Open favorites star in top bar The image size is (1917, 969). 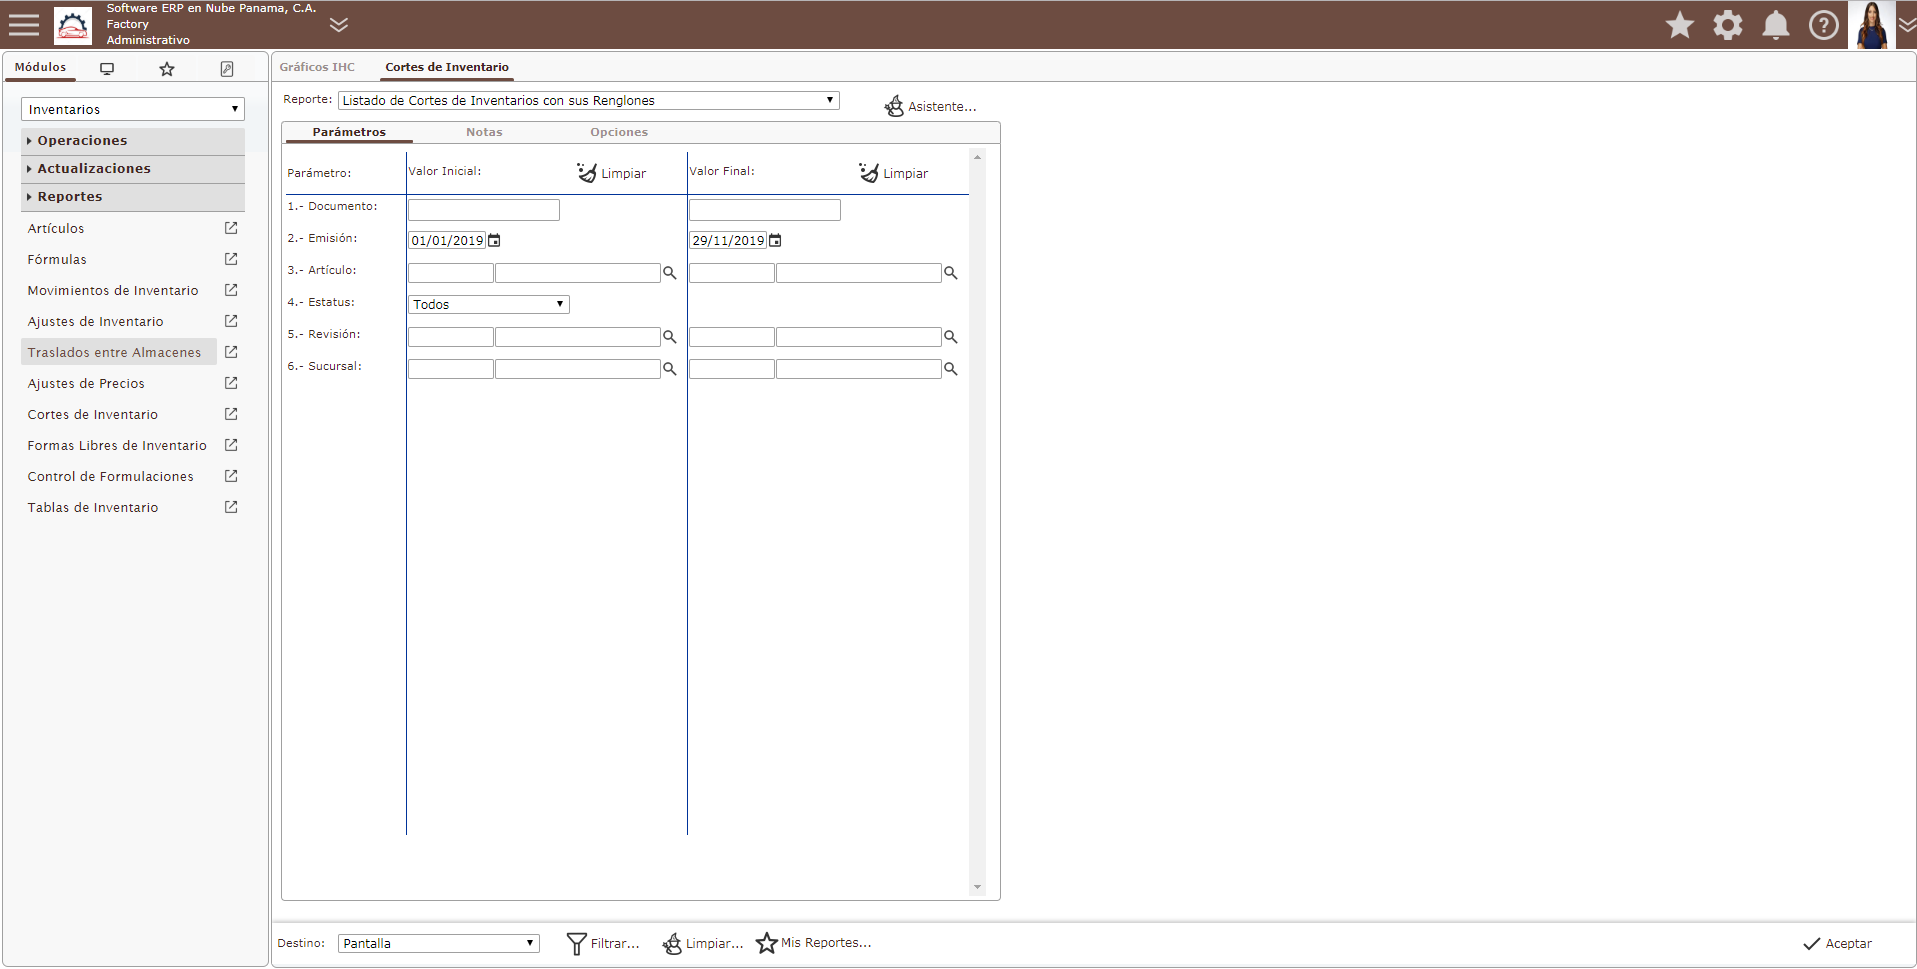pyautogui.click(x=1680, y=25)
